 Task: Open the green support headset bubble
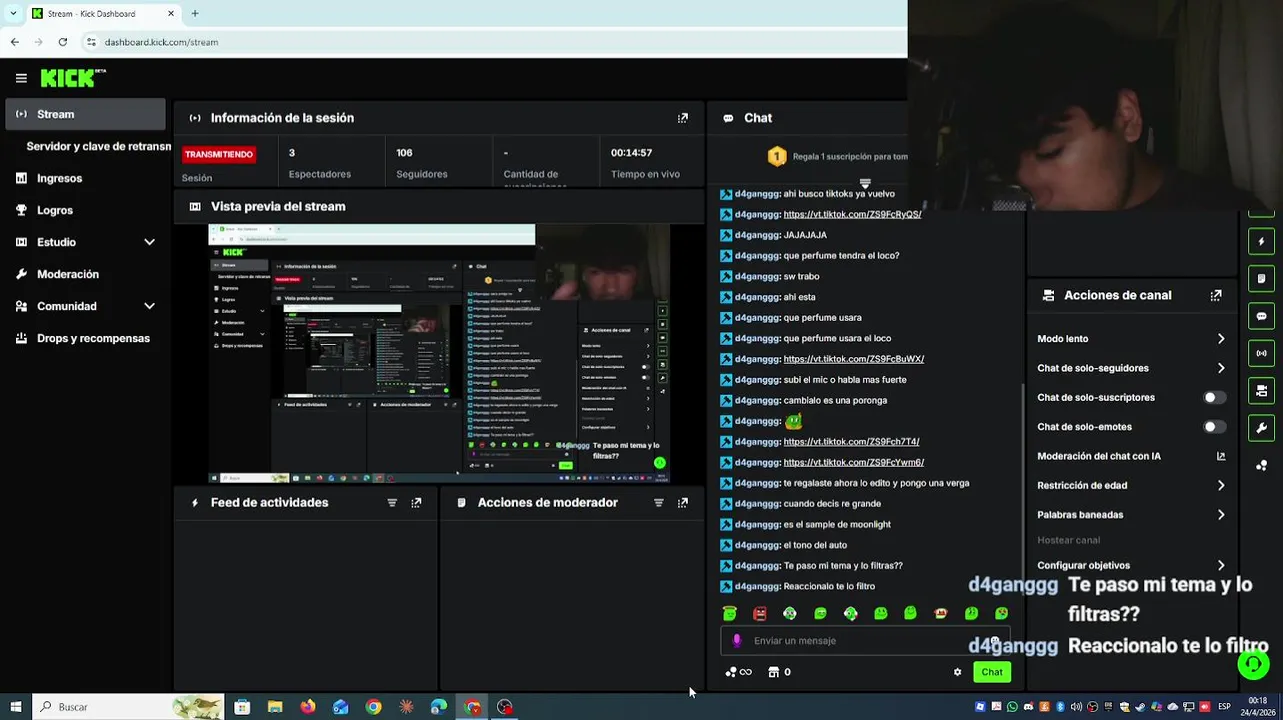coord(1254,663)
